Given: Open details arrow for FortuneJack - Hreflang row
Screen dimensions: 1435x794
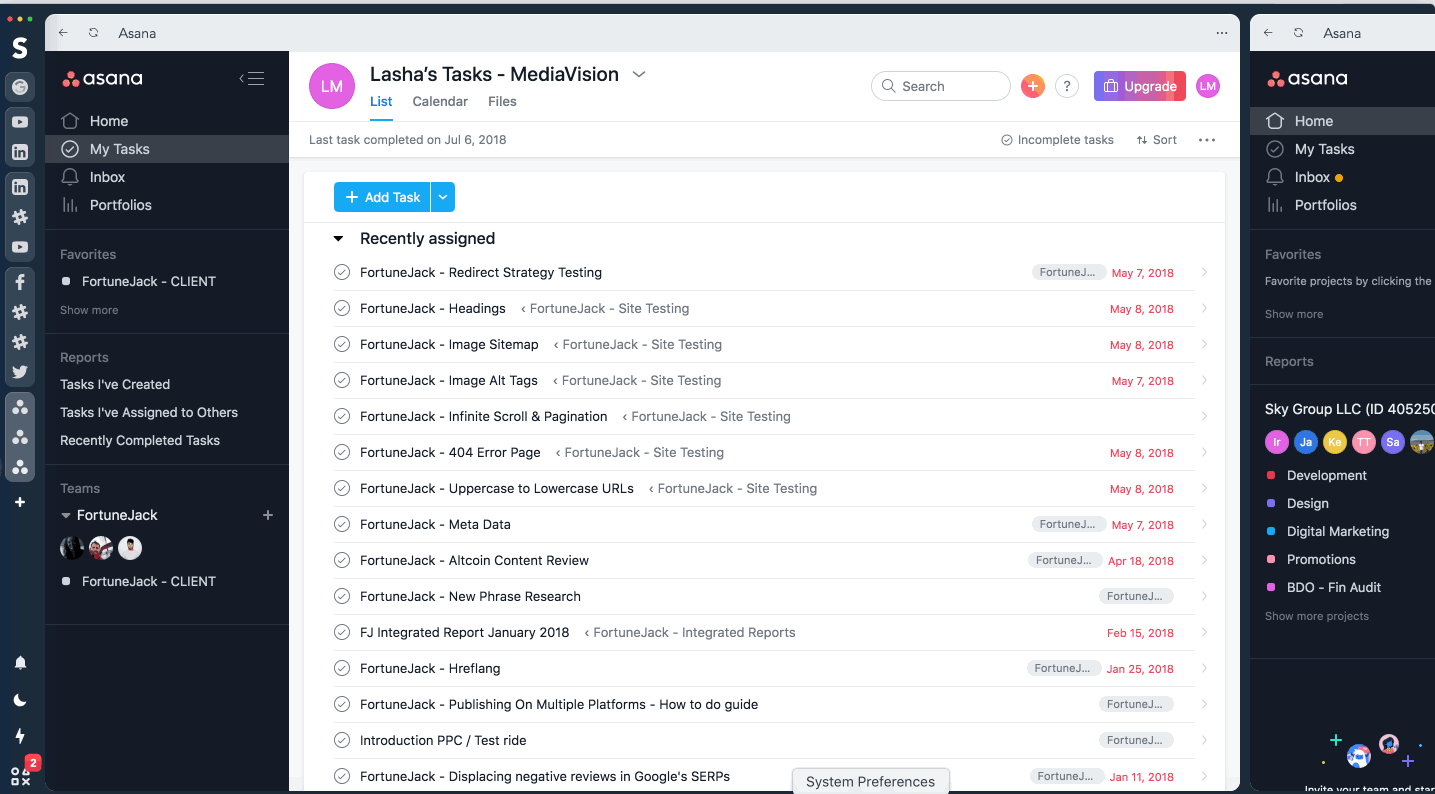Looking at the screenshot, I should [x=1204, y=668].
